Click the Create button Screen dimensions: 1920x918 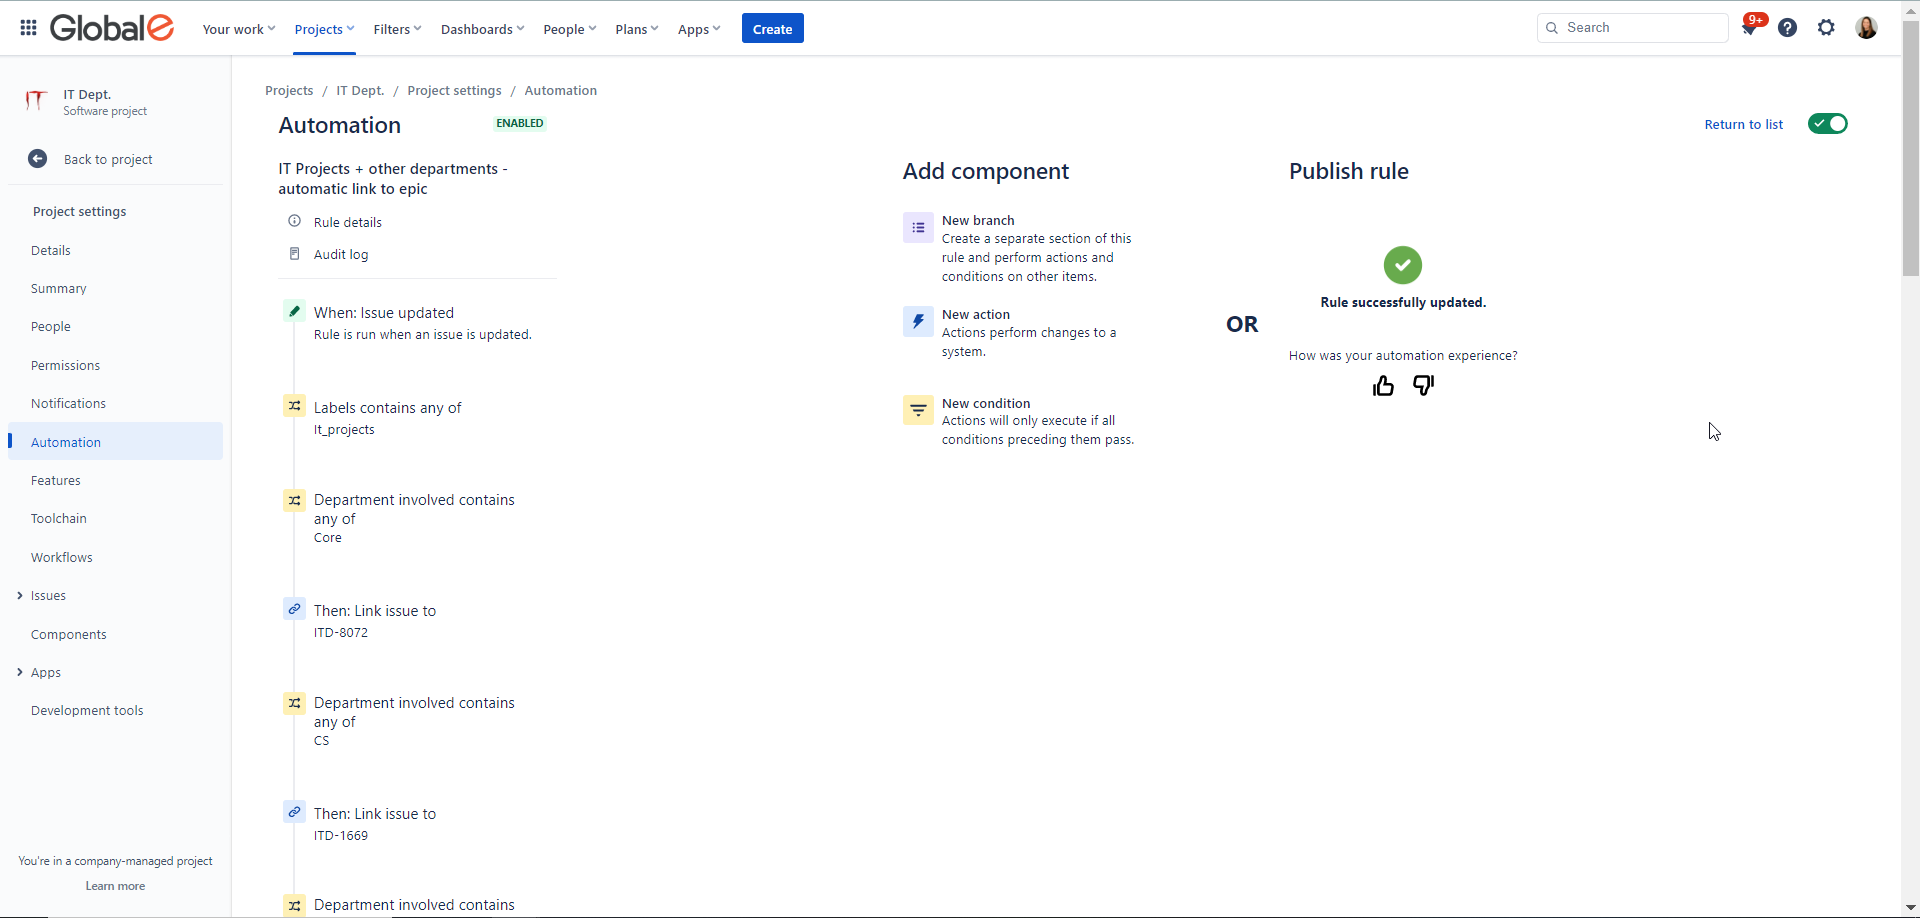coord(773,29)
